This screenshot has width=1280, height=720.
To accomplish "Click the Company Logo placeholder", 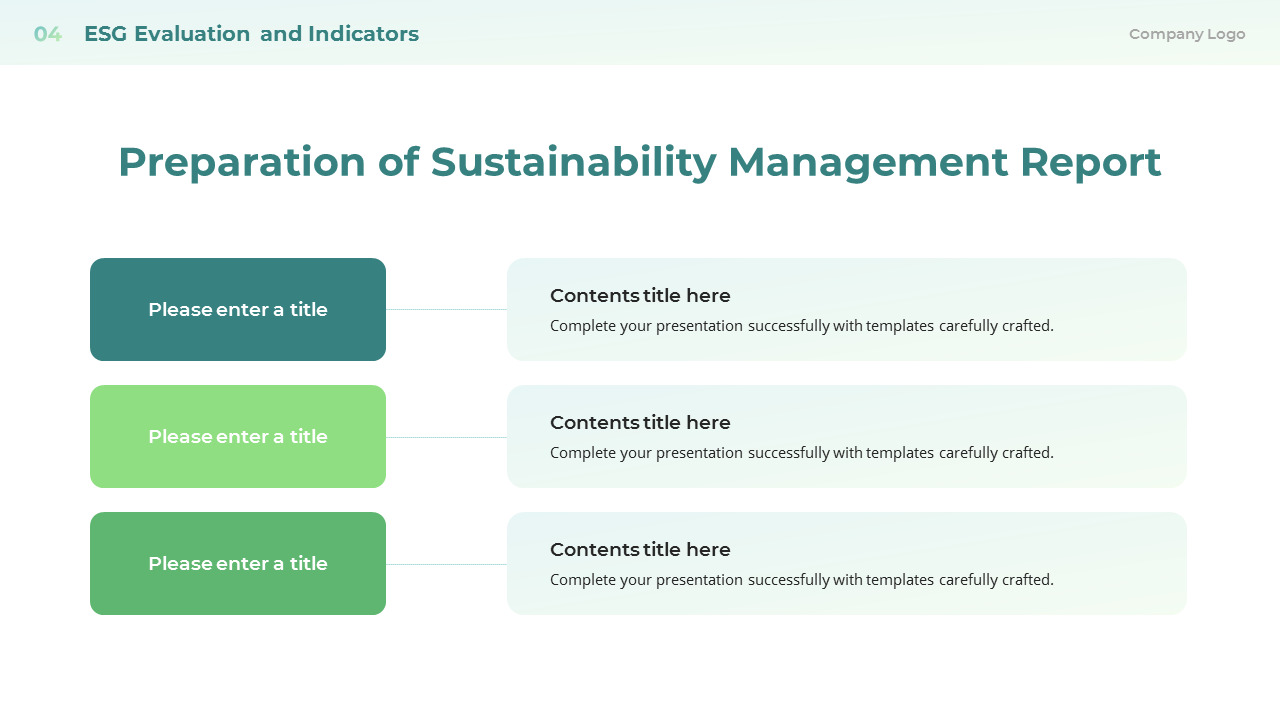I will (x=1187, y=33).
